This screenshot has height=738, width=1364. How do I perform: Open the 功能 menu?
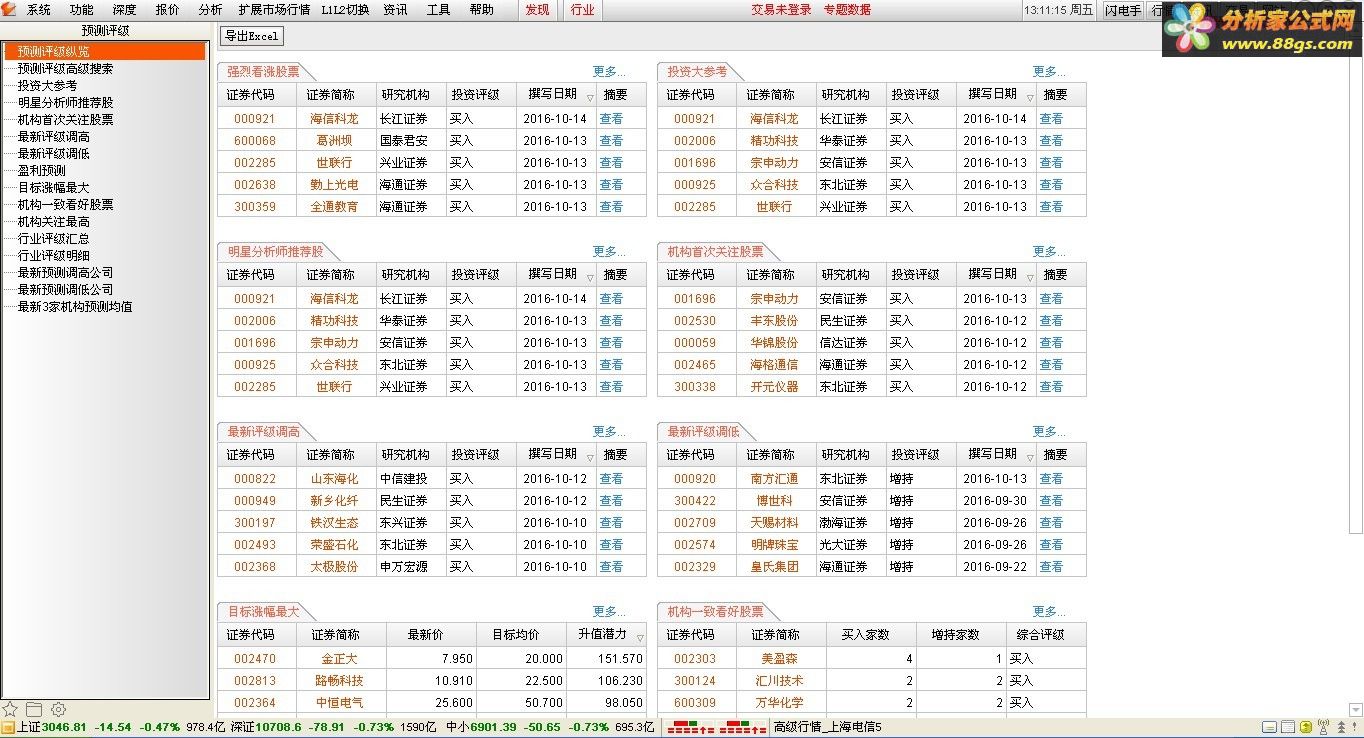(82, 10)
